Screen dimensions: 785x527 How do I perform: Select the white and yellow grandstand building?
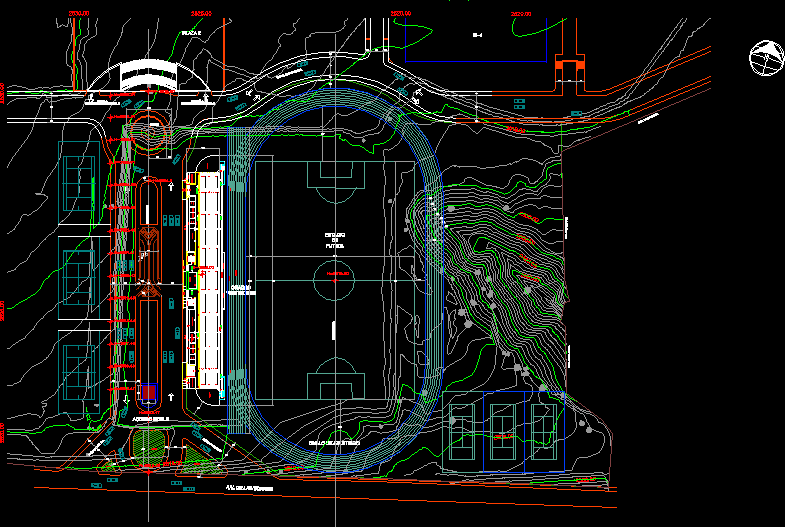click(x=209, y=279)
